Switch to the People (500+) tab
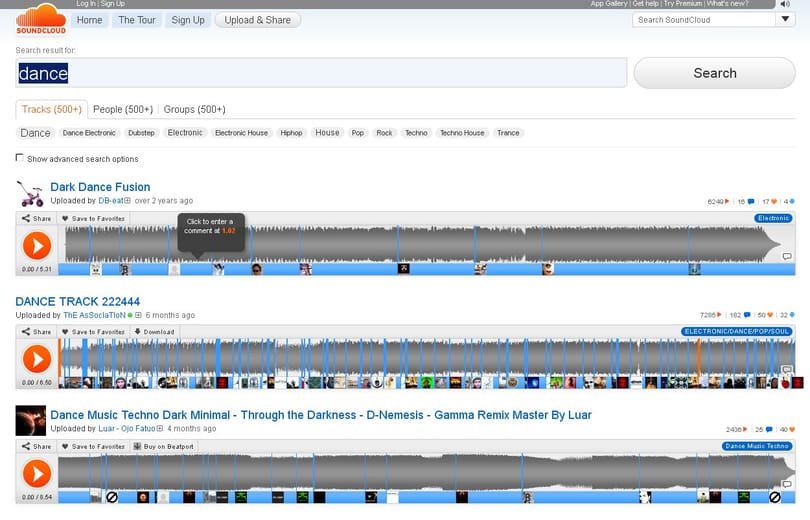Viewport: 810px width, 520px height. click(x=123, y=109)
